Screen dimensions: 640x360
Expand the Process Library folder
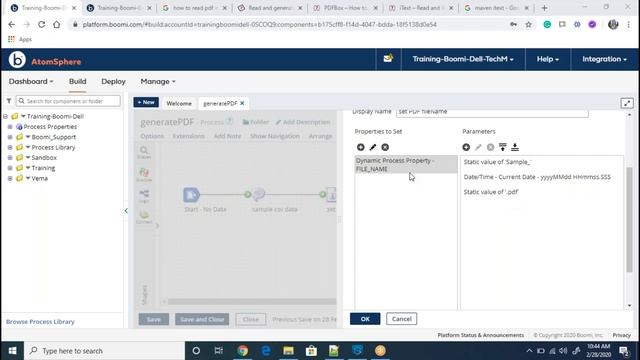click(x=10, y=147)
